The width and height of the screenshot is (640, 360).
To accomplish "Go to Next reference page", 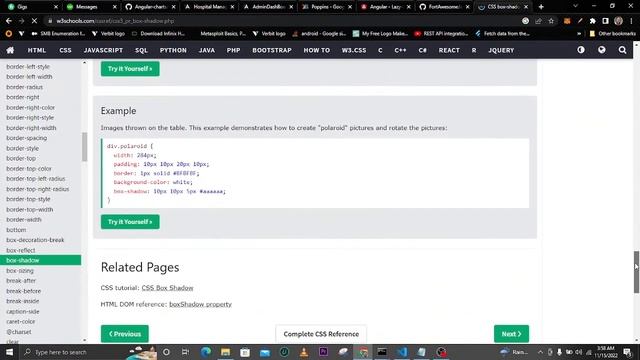I will (511, 334).
